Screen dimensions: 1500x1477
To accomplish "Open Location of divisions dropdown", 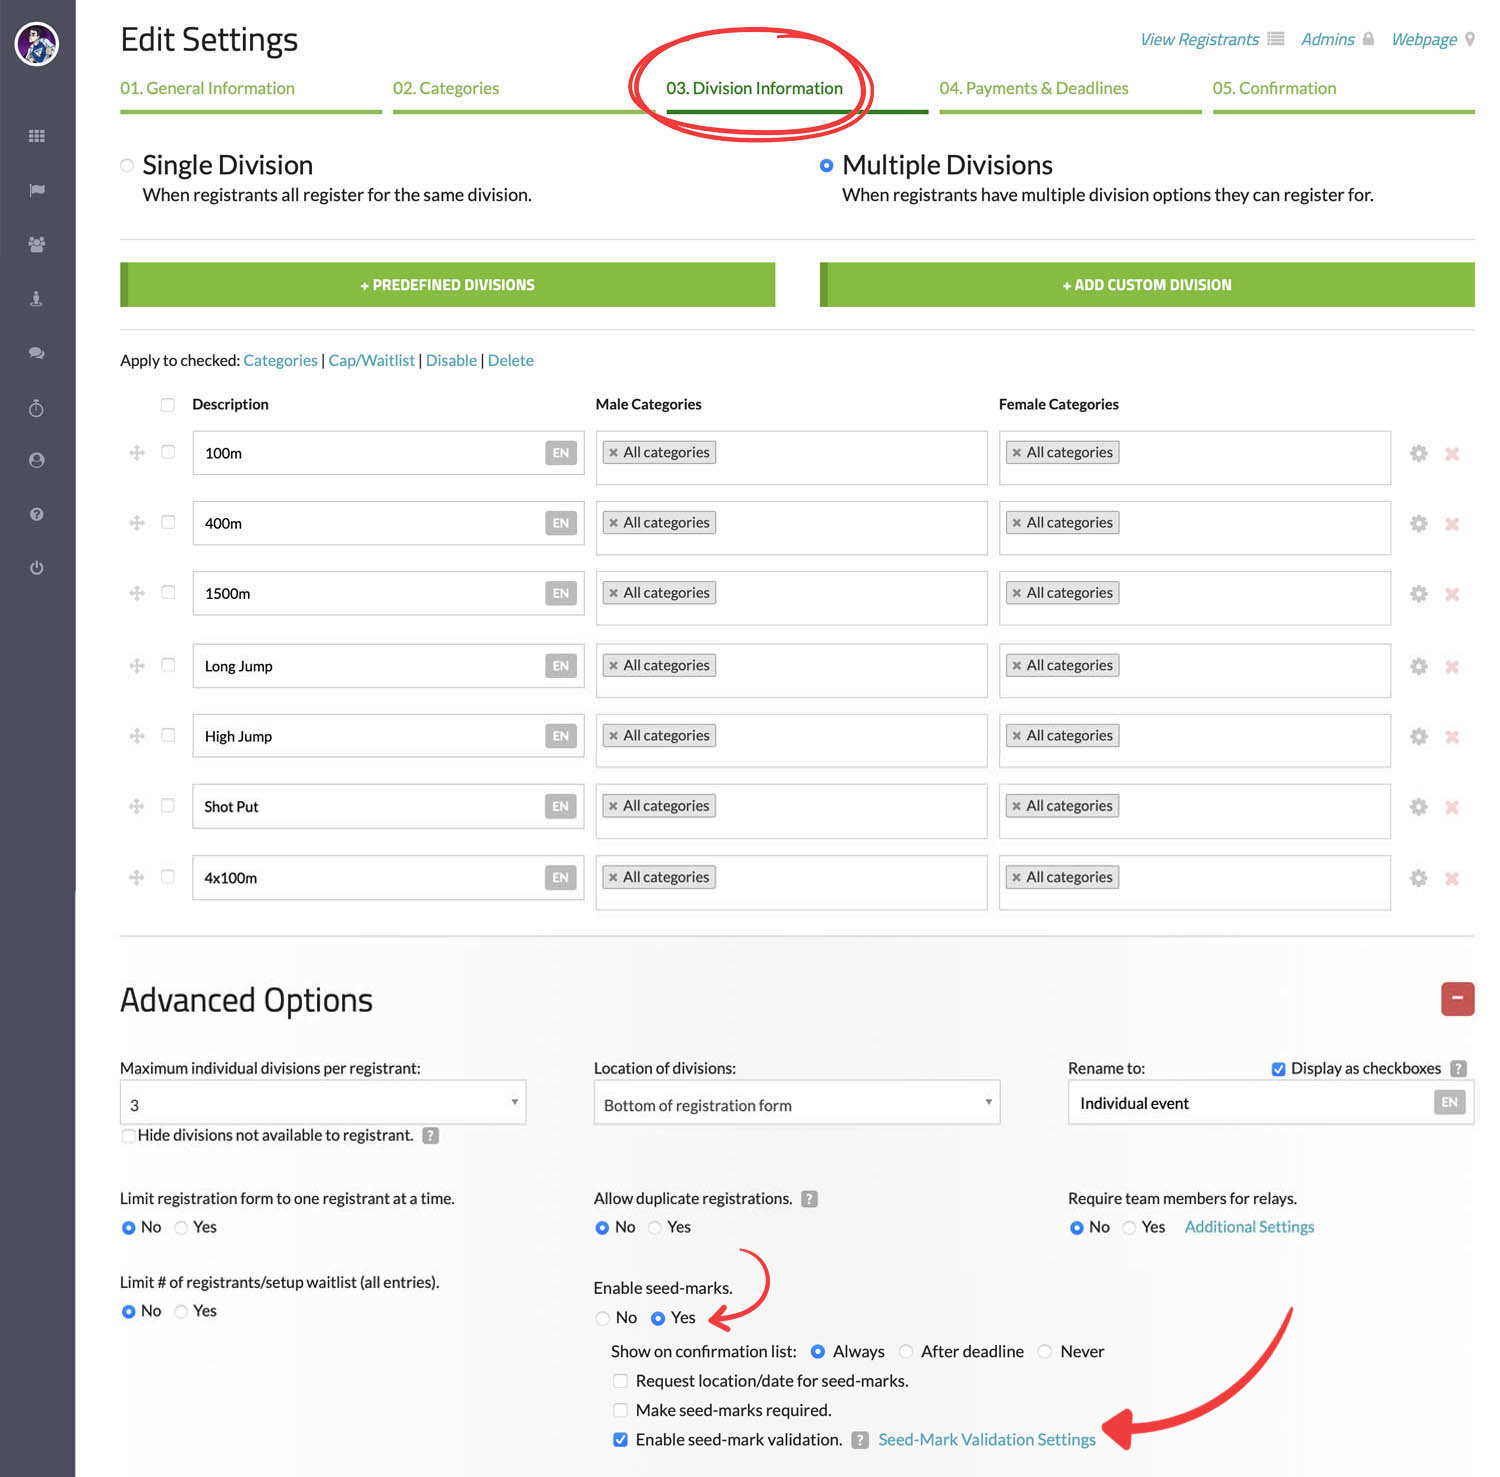I will [x=796, y=1104].
